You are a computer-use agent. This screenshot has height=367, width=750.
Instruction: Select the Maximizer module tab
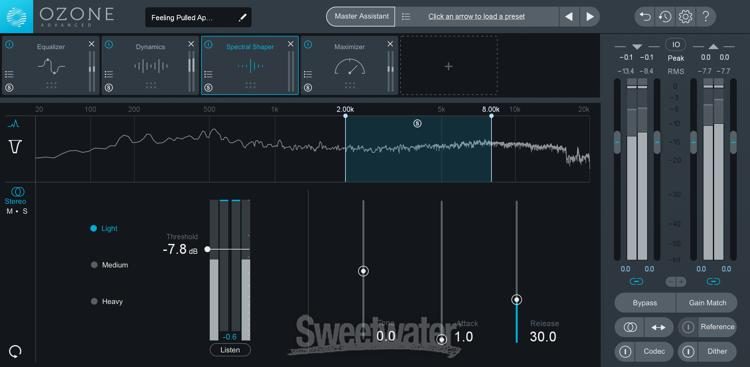[349, 66]
